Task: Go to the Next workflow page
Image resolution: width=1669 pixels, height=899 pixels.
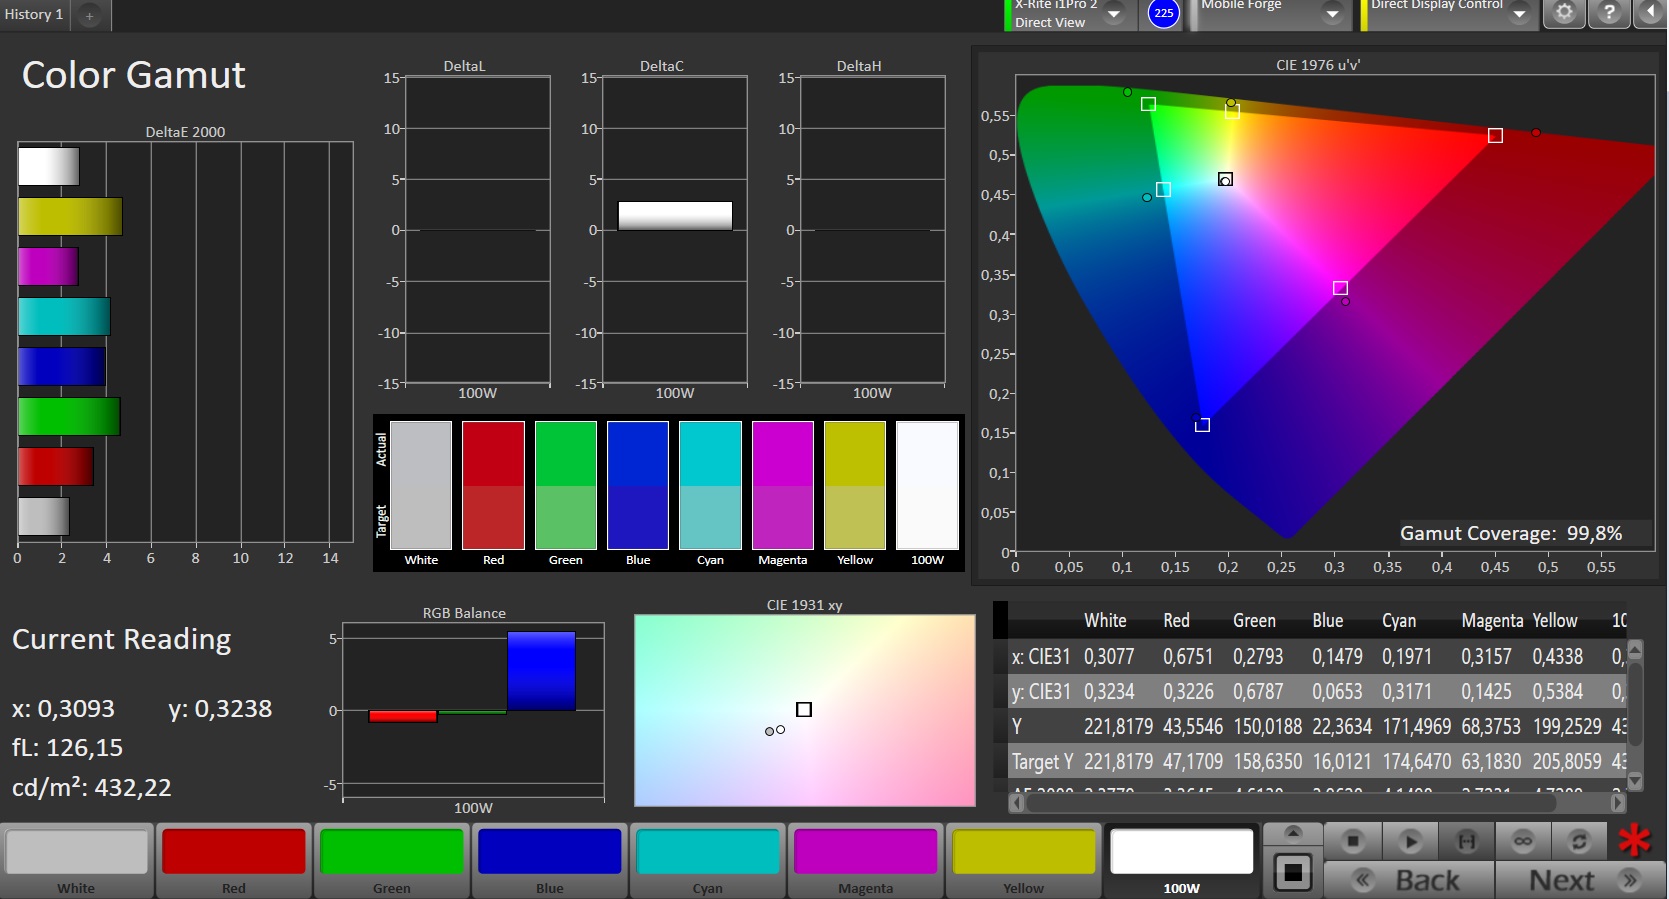Action: pos(1581,880)
